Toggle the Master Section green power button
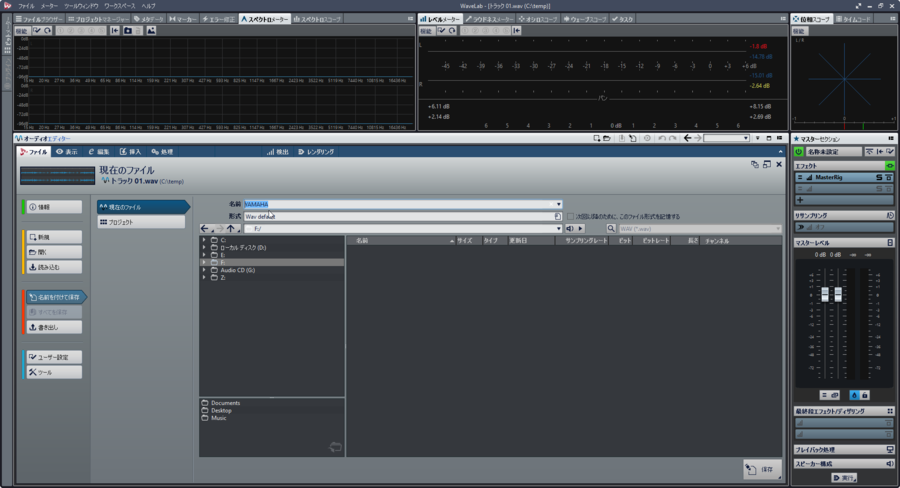The height and width of the screenshot is (488, 900). coord(798,152)
